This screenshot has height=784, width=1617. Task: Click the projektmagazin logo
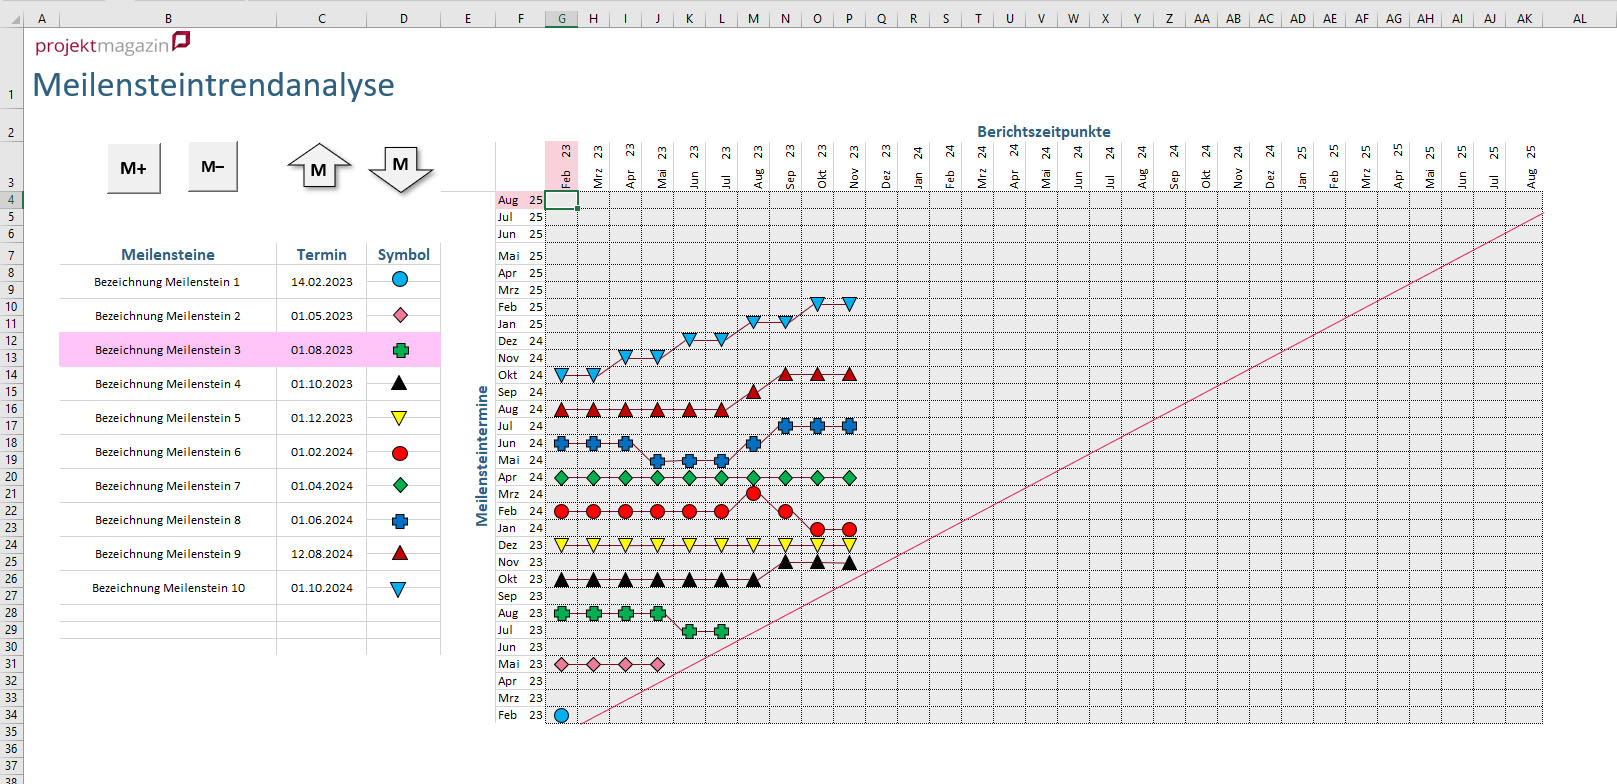[112, 44]
